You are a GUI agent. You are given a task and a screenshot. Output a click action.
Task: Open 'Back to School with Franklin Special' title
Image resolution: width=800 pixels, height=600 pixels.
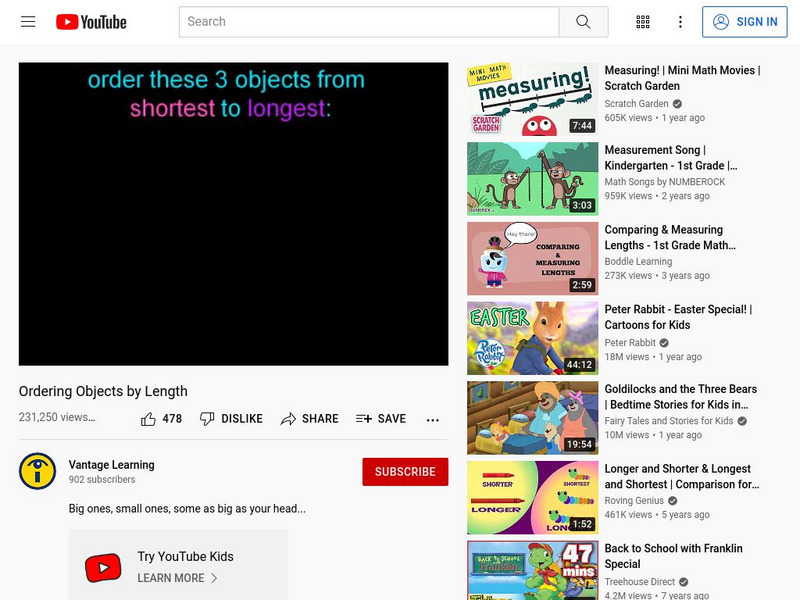pyautogui.click(x=673, y=556)
